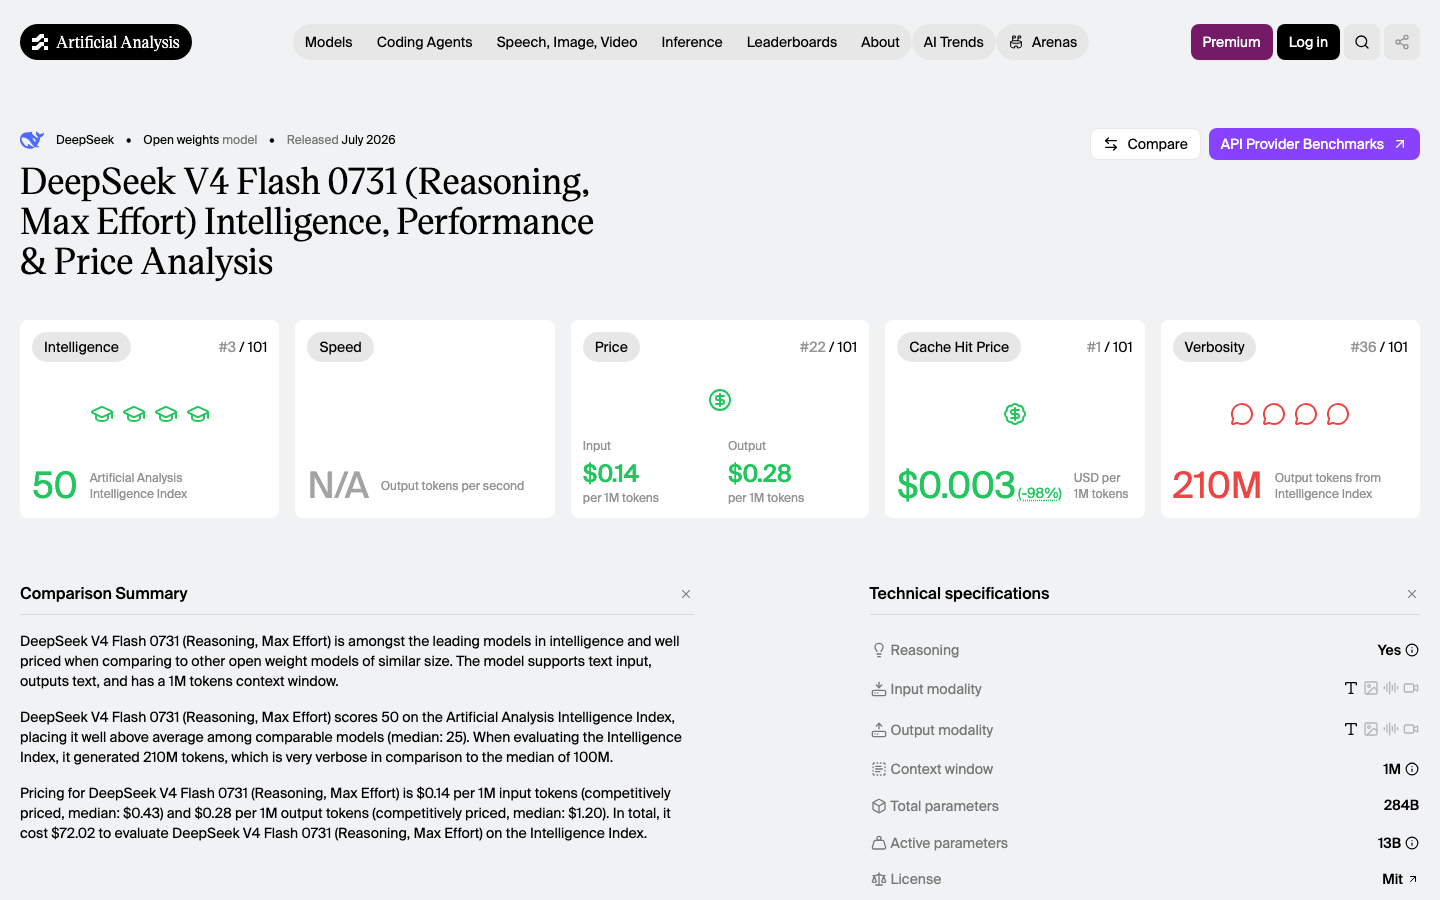Click the Premium button

[1232, 42]
